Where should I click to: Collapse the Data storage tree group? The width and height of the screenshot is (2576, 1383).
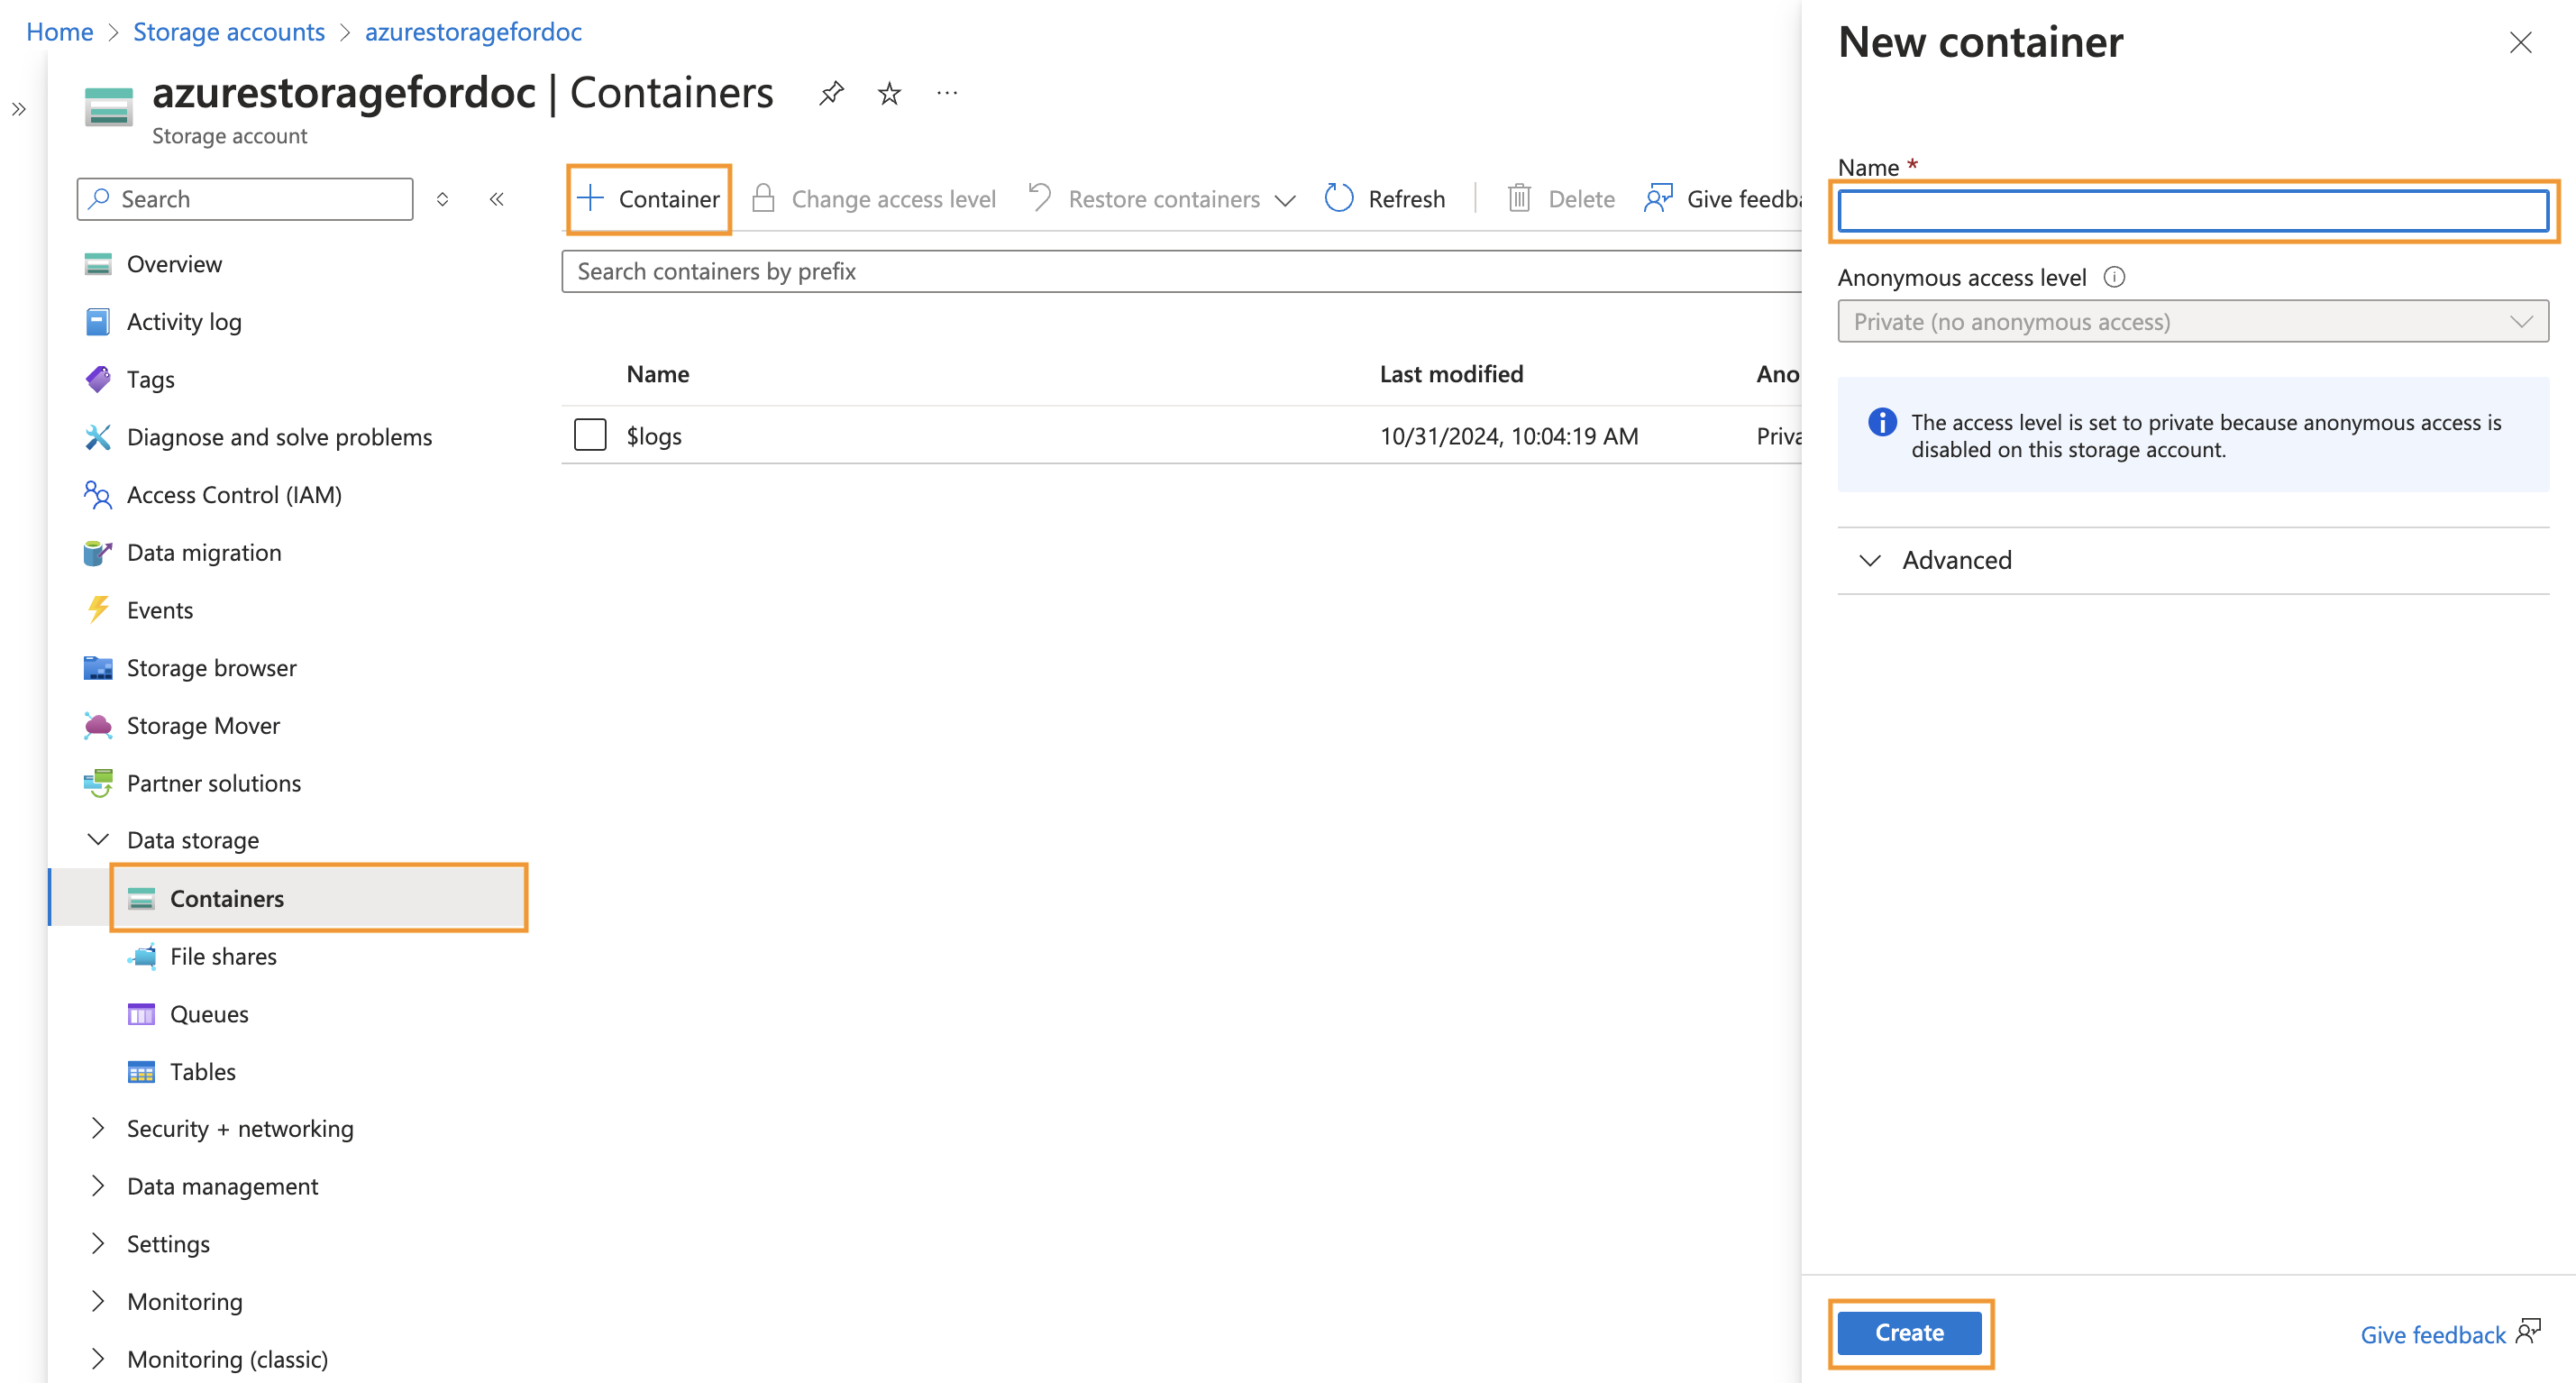pos(98,840)
